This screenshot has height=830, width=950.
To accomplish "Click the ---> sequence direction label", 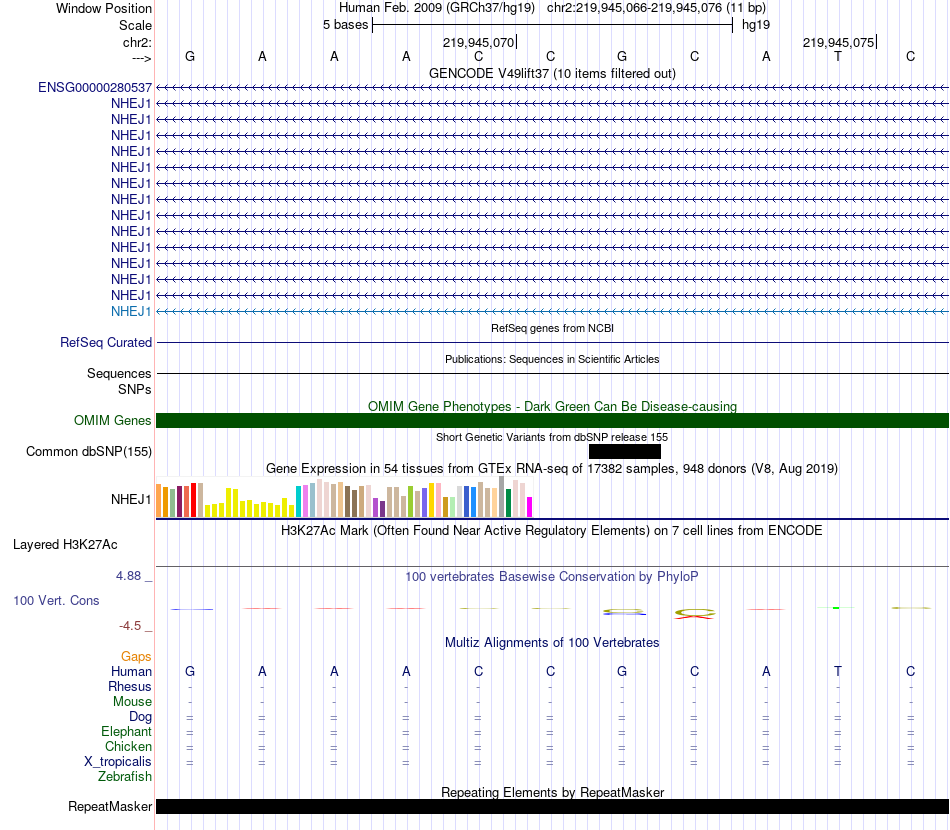I will [141, 58].
